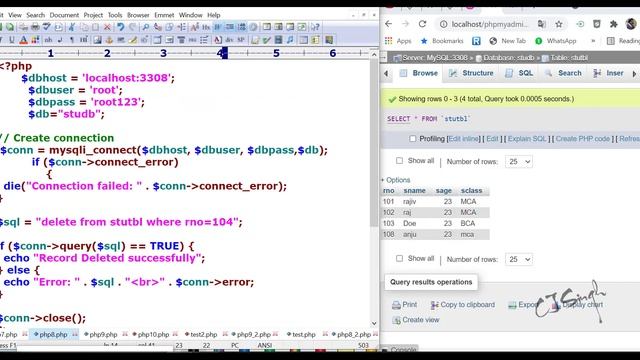Click the blue Undo arrow in editor toolbar
This screenshot has width=640, height=360.
121,27
